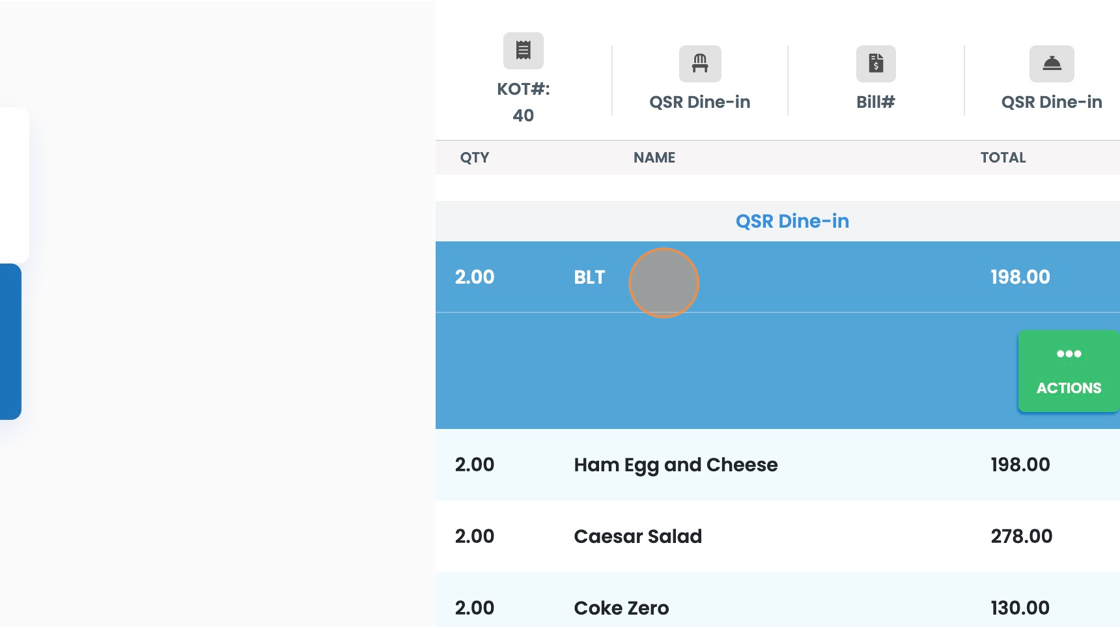Click the QTY column header
Viewport: 1120px width, 628px height.
(x=474, y=158)
